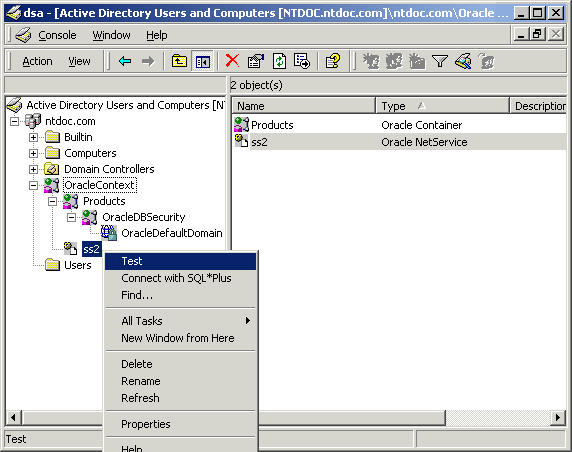Expand the Builtin tree node
Image resolution: width=572 pixels, height=452 pixels.
coord(33,137)
